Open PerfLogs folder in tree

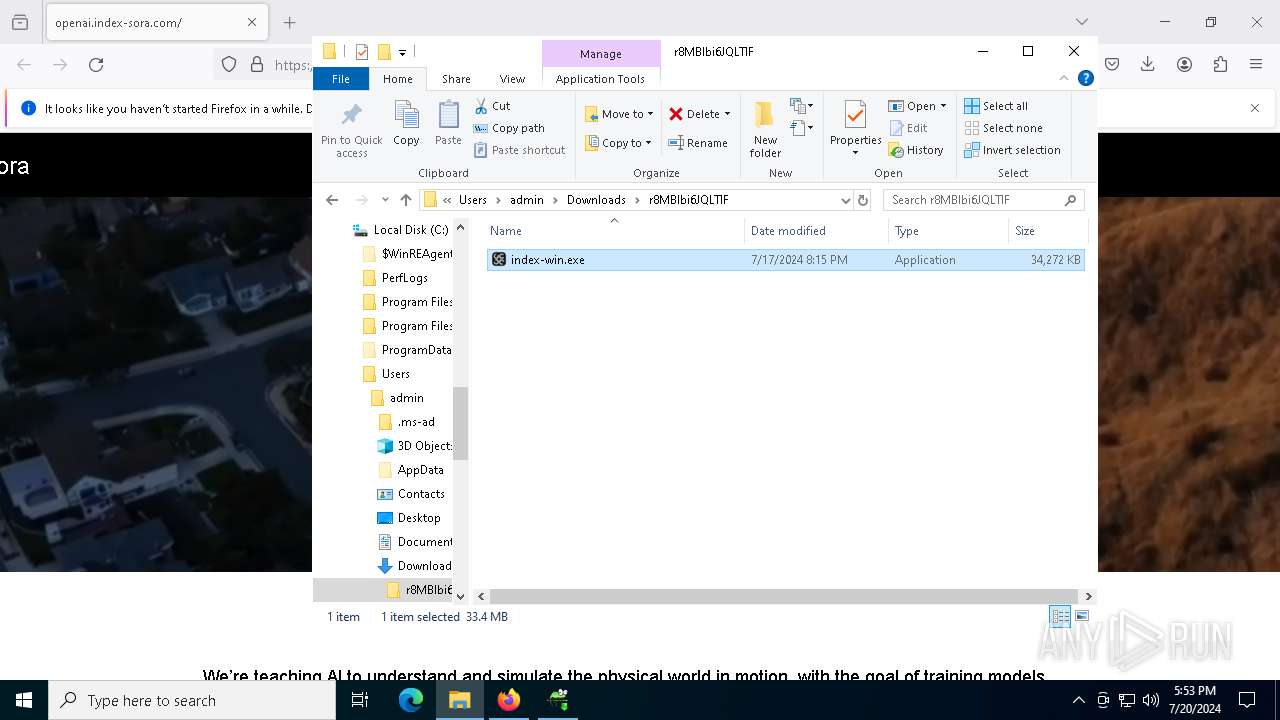point(404,278)
